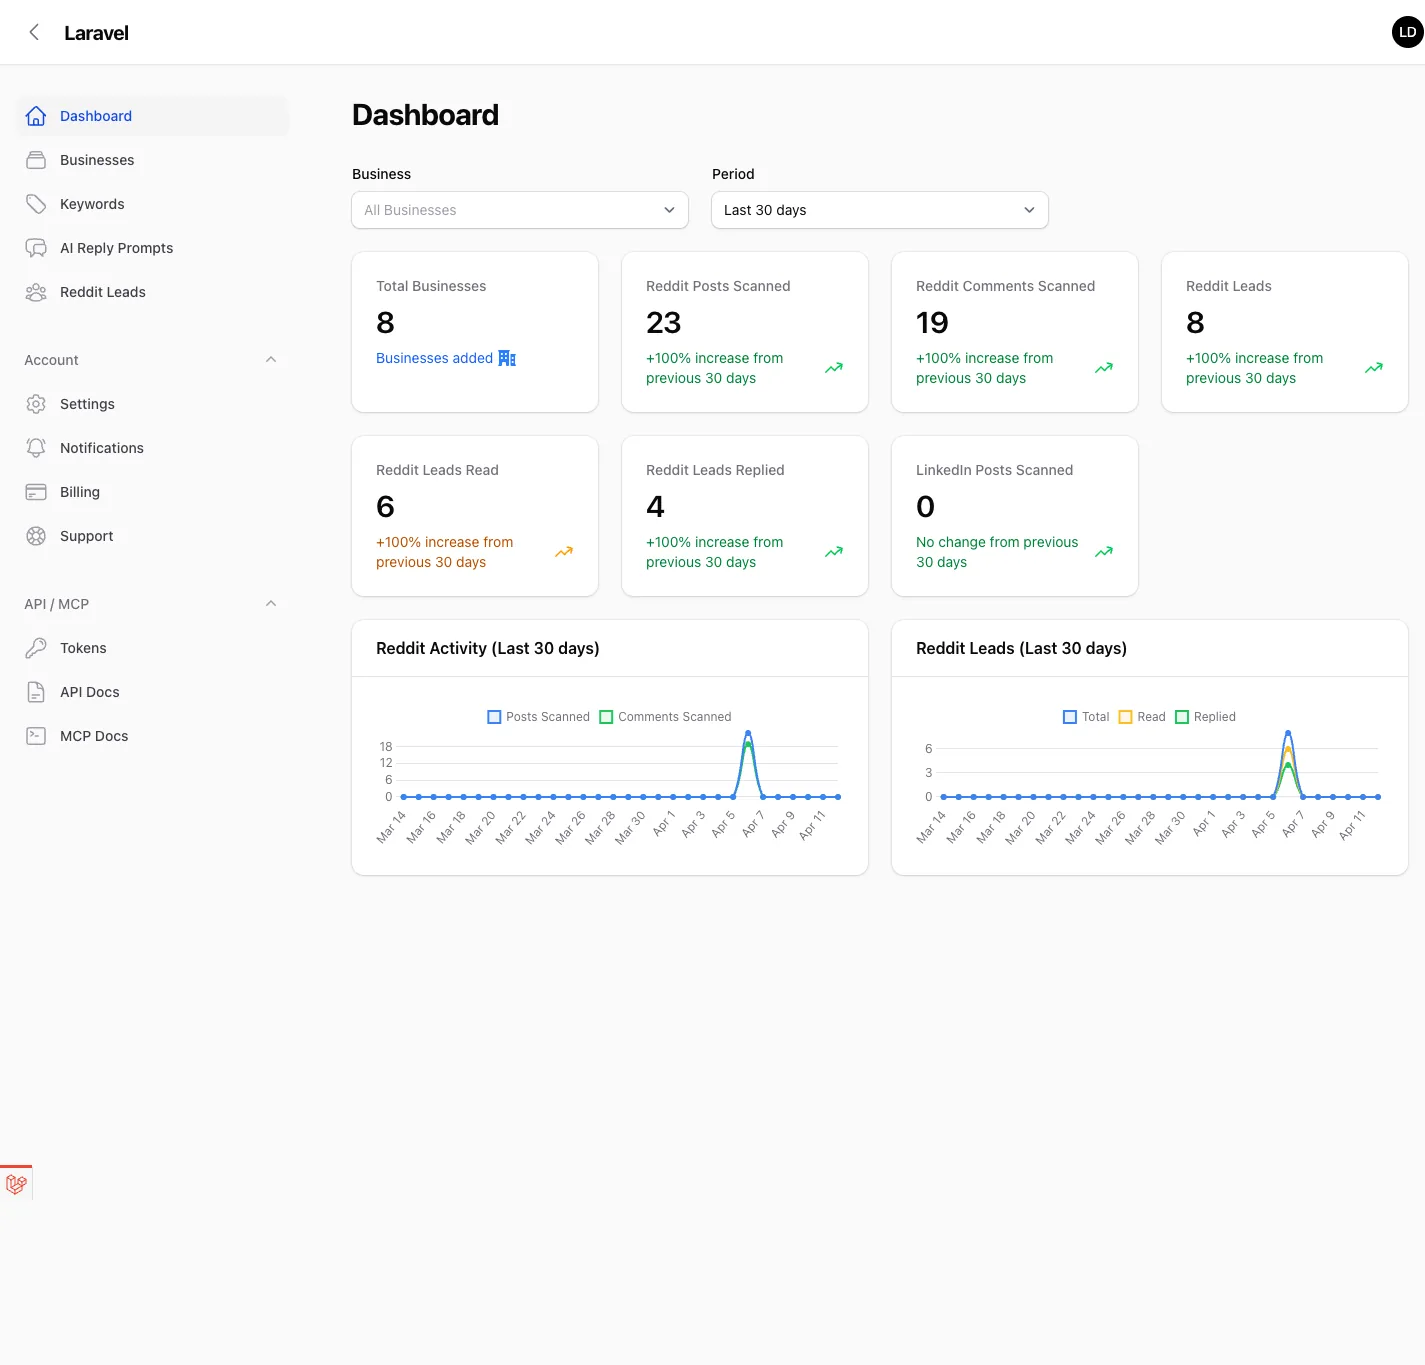Open AI Reply Prompts via its chat icon
Screen dimensions: 1425x1365
[x=36, y=247]
